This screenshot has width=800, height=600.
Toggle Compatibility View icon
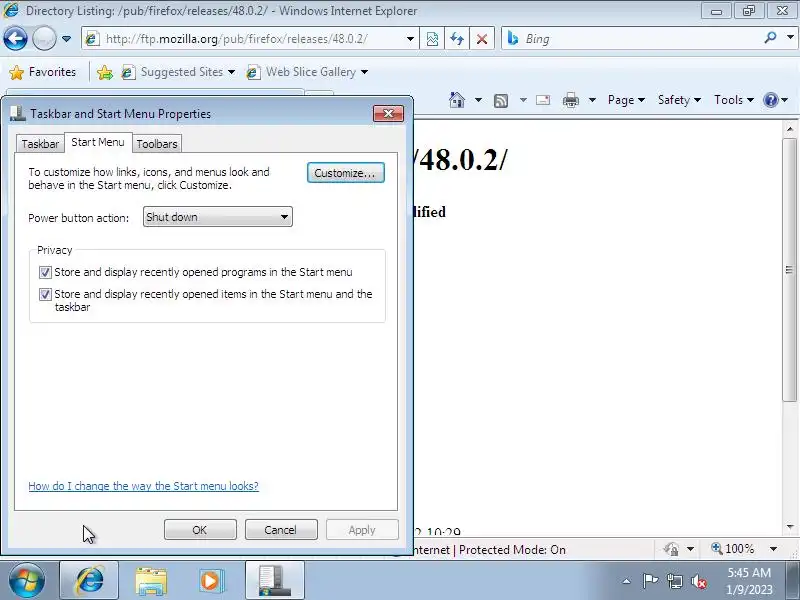point(432,39)
